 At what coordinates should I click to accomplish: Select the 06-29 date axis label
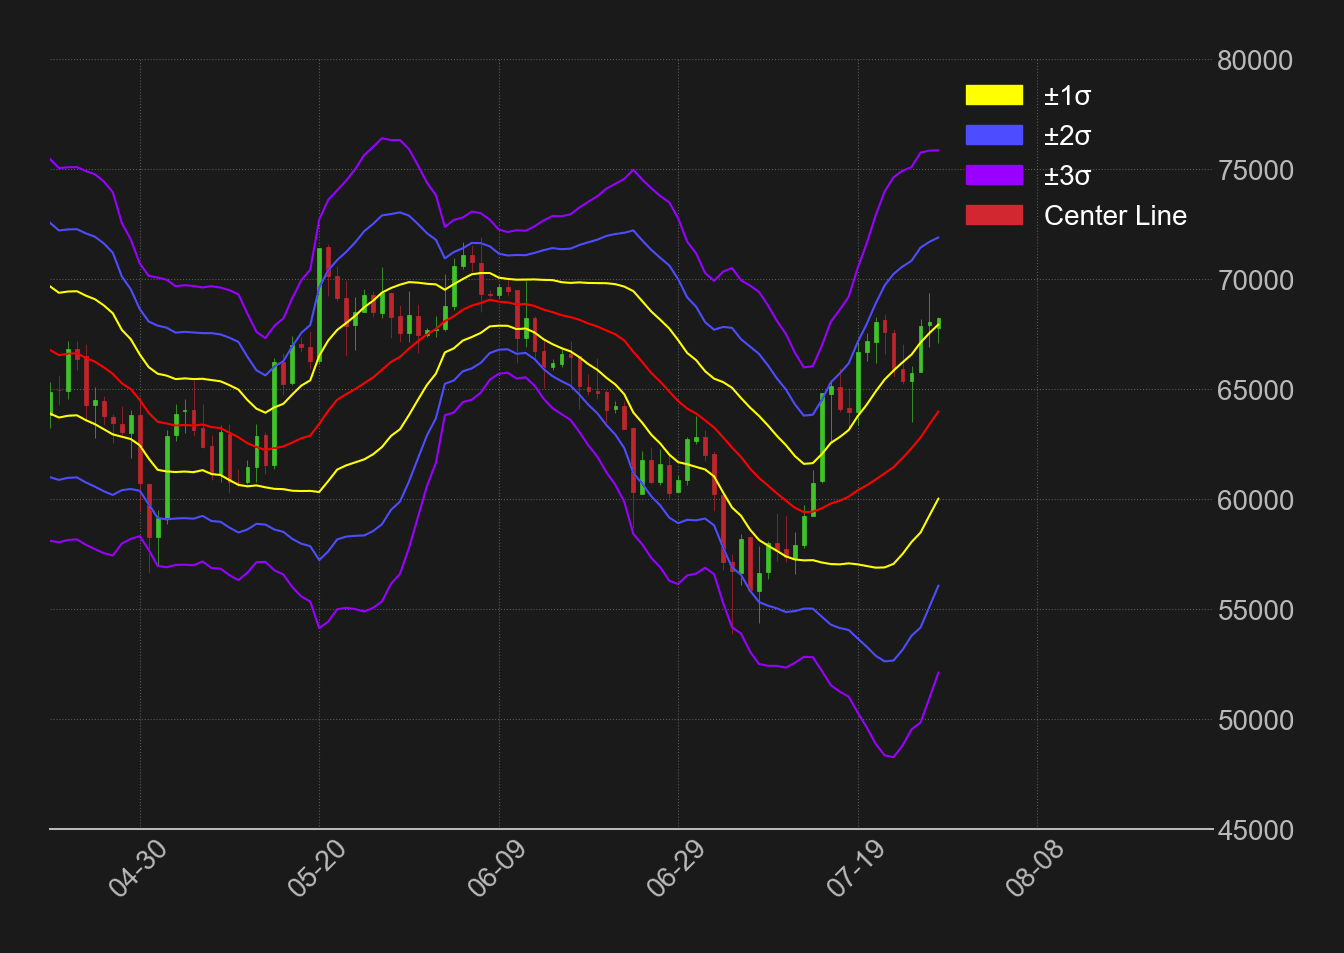pyautogui.click(x=674, y=869)
